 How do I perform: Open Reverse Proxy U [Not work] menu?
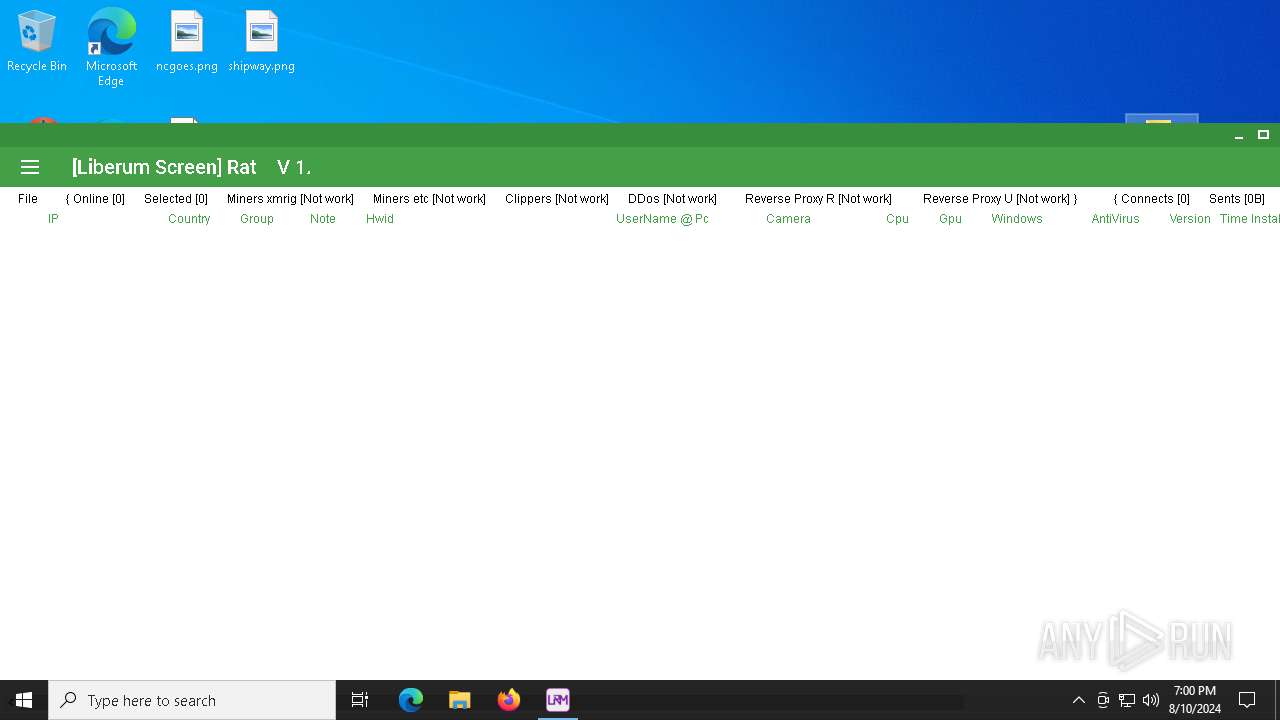[1000, 199]
